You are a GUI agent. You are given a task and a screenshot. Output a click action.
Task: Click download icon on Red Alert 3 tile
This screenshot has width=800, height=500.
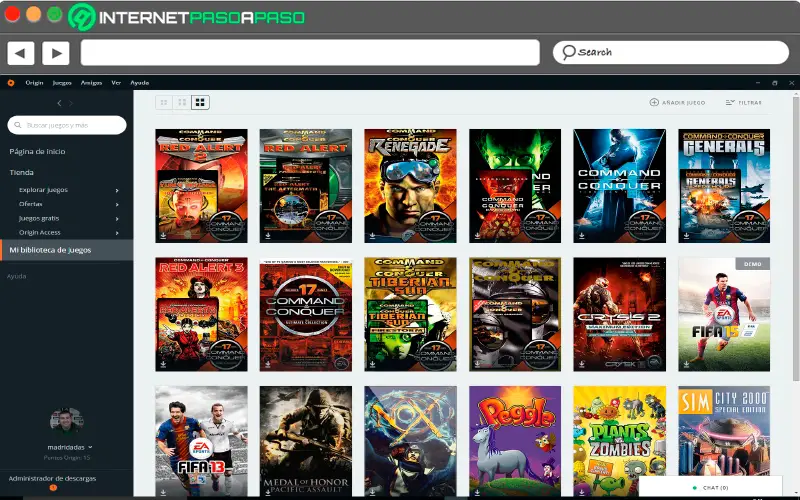pyautogui.click(x=163, y=364)
